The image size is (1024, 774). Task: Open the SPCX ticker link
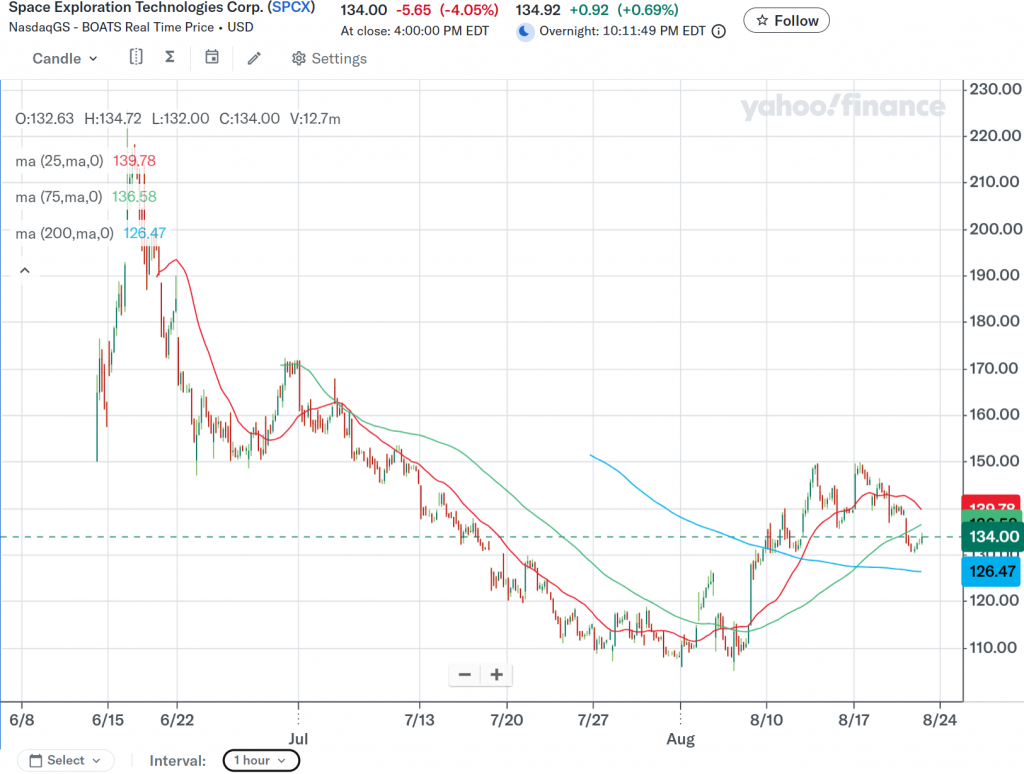coord(291,8)
